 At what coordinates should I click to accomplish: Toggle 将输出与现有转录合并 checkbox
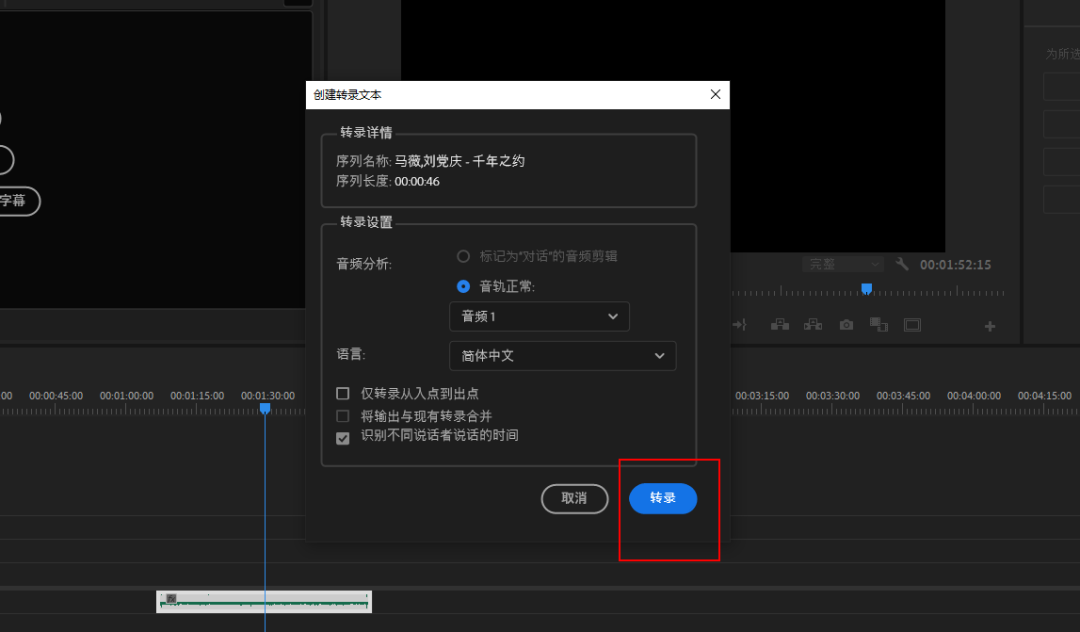tap(342, 416)
